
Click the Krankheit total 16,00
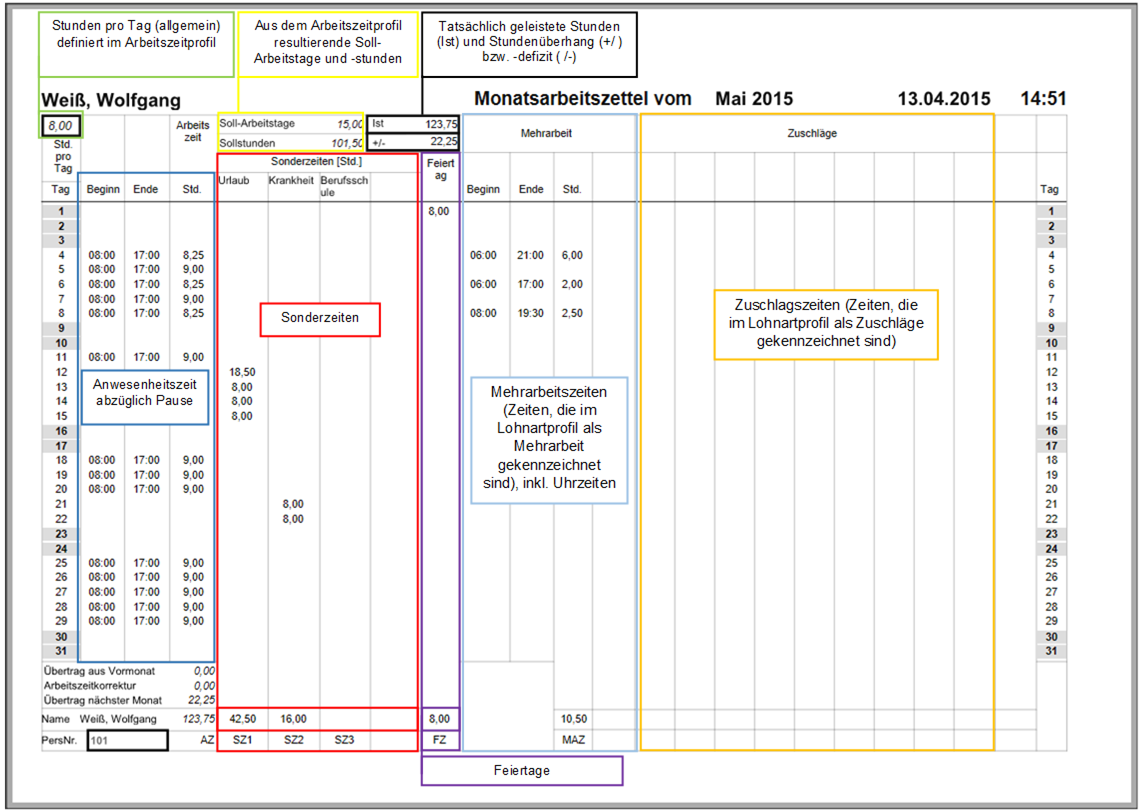(292, 718)
